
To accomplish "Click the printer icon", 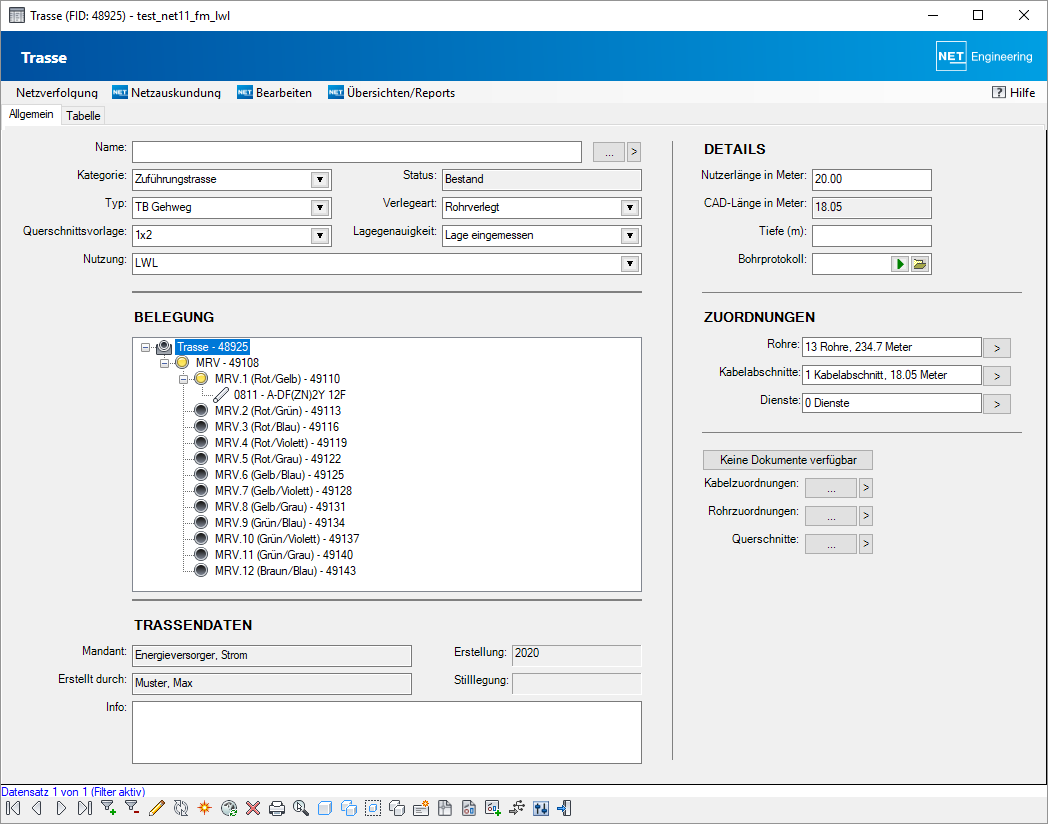I will coord(277,809).
